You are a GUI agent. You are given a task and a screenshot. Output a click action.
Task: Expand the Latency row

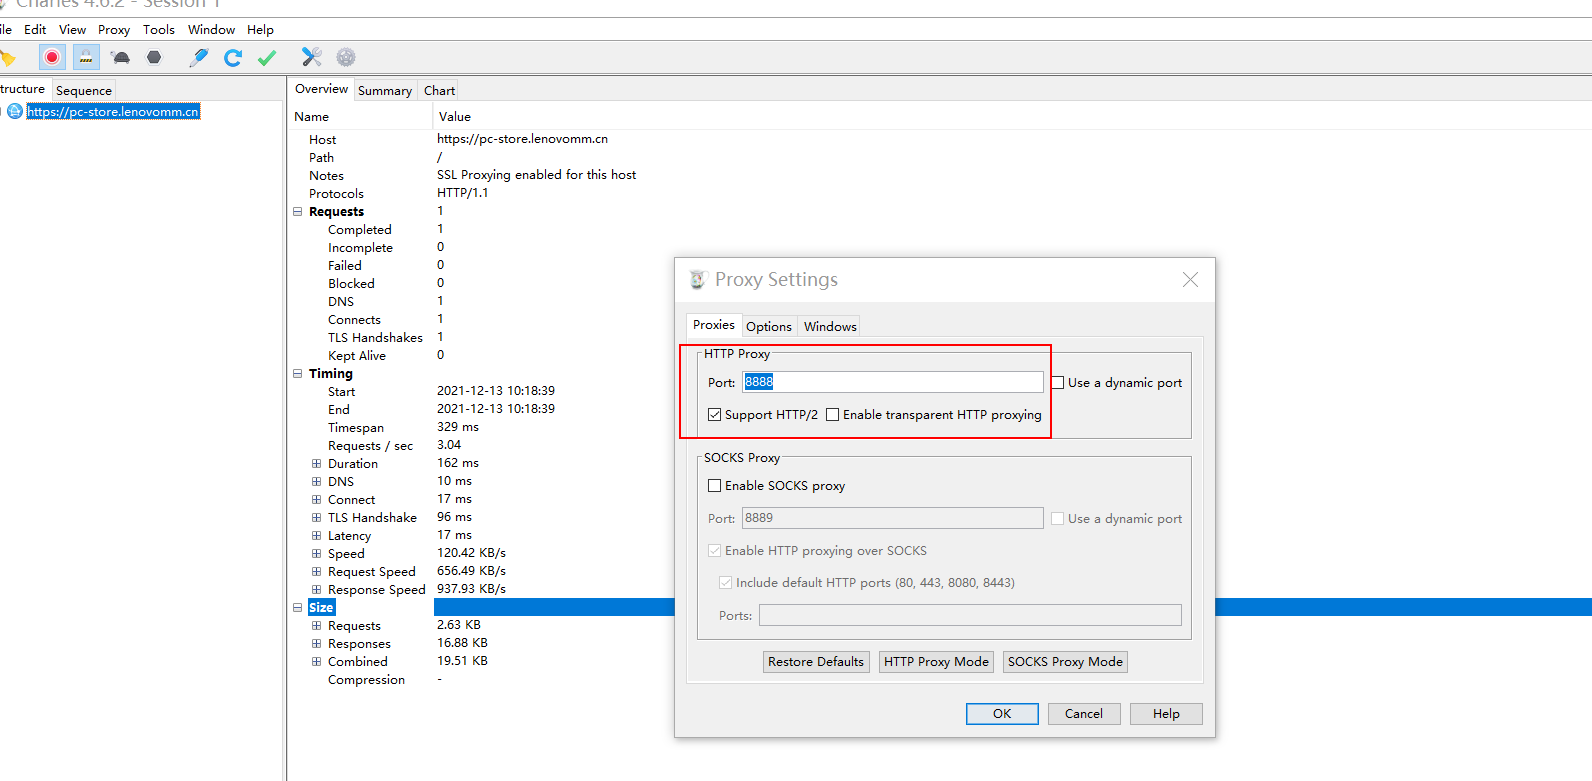pos(317,536)
